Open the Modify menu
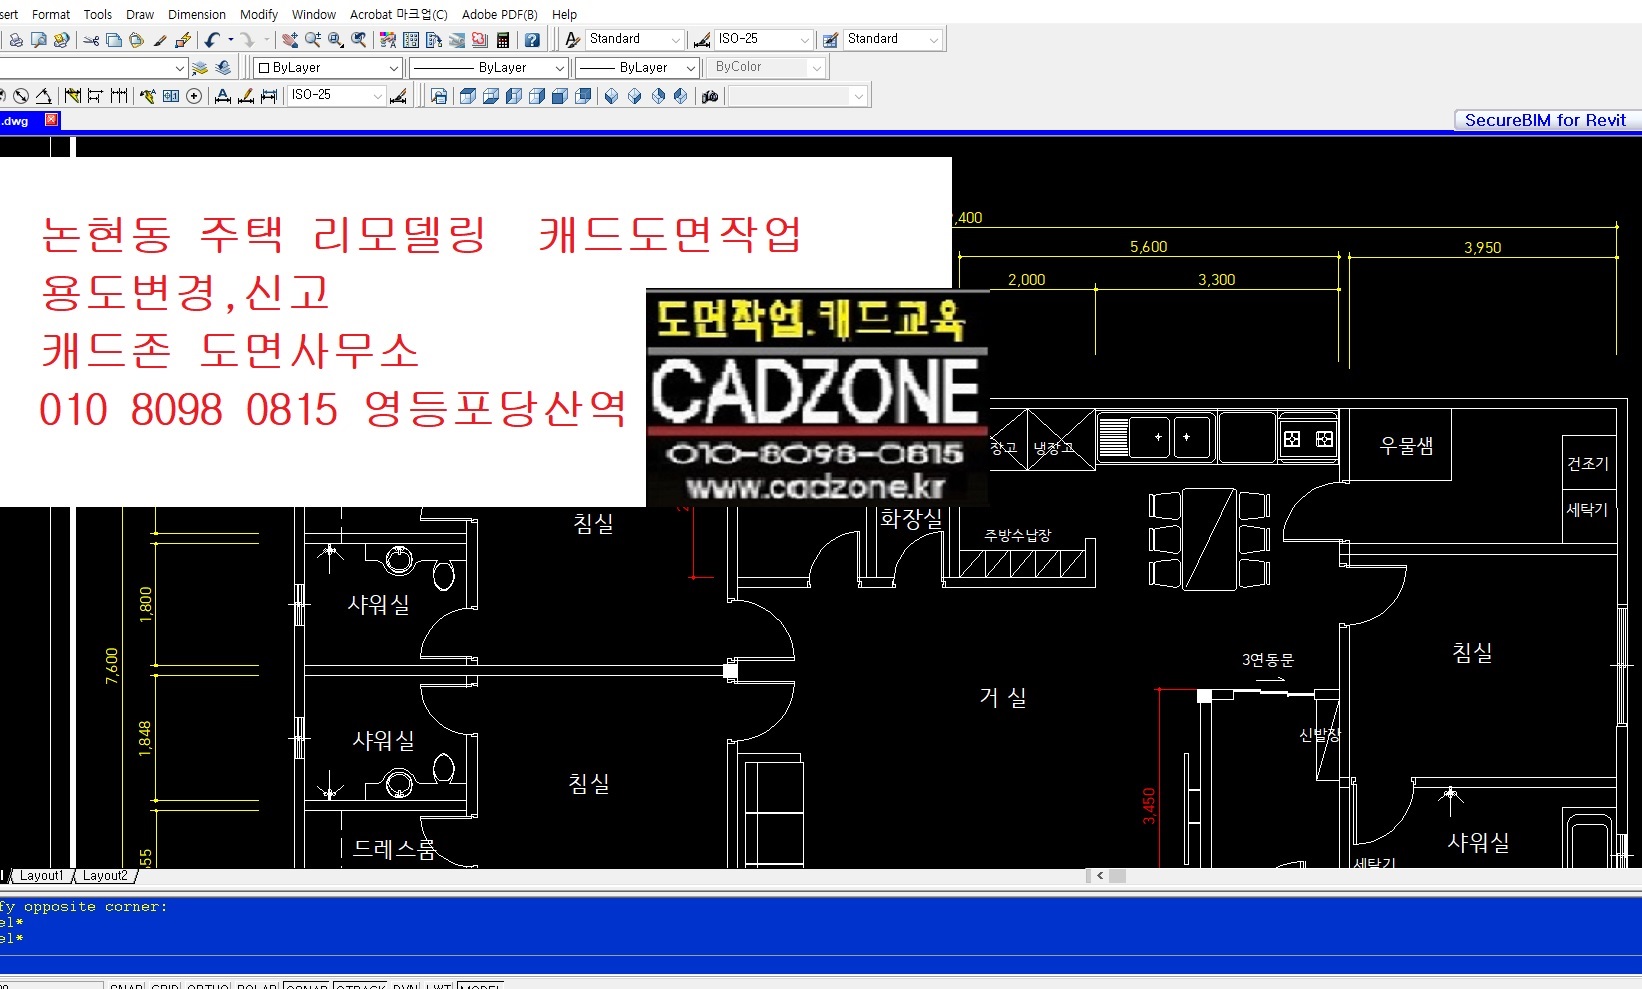1642x989 pixels. pyautogui.click(x=259, y=14)
